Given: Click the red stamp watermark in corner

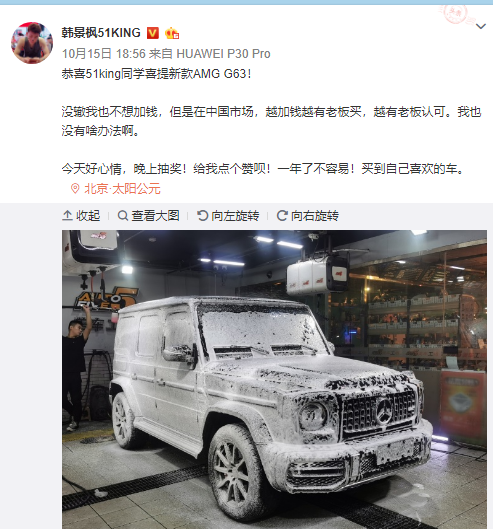Looking at the screenshot, I should (x=455, y=14).
